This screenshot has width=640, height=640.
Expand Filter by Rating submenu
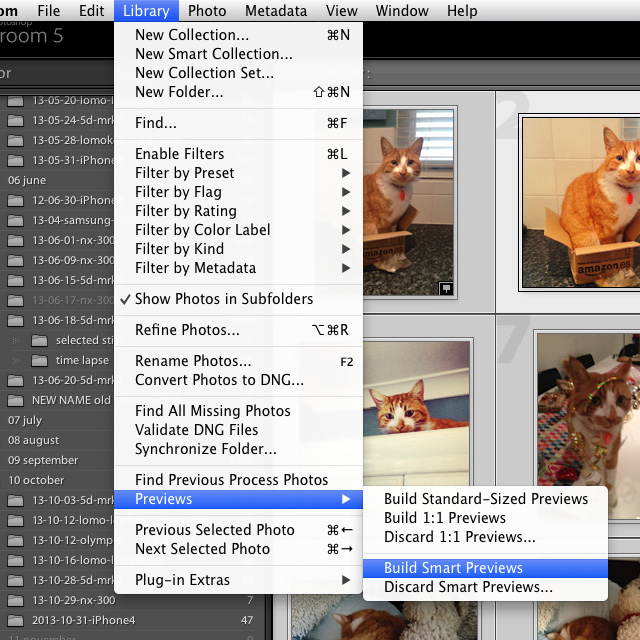[238, 211]
